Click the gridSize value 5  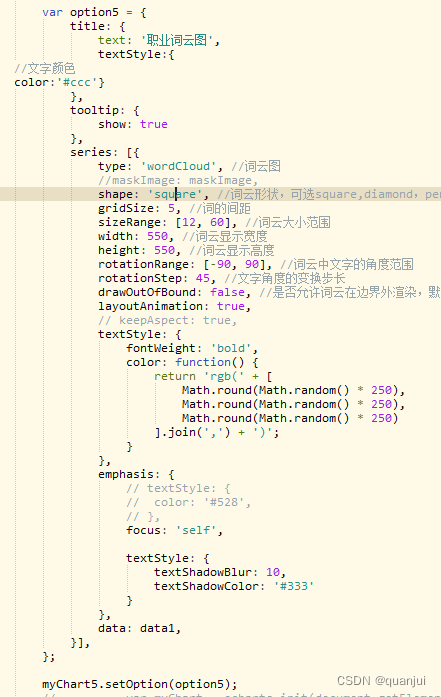tap(171, 208)
